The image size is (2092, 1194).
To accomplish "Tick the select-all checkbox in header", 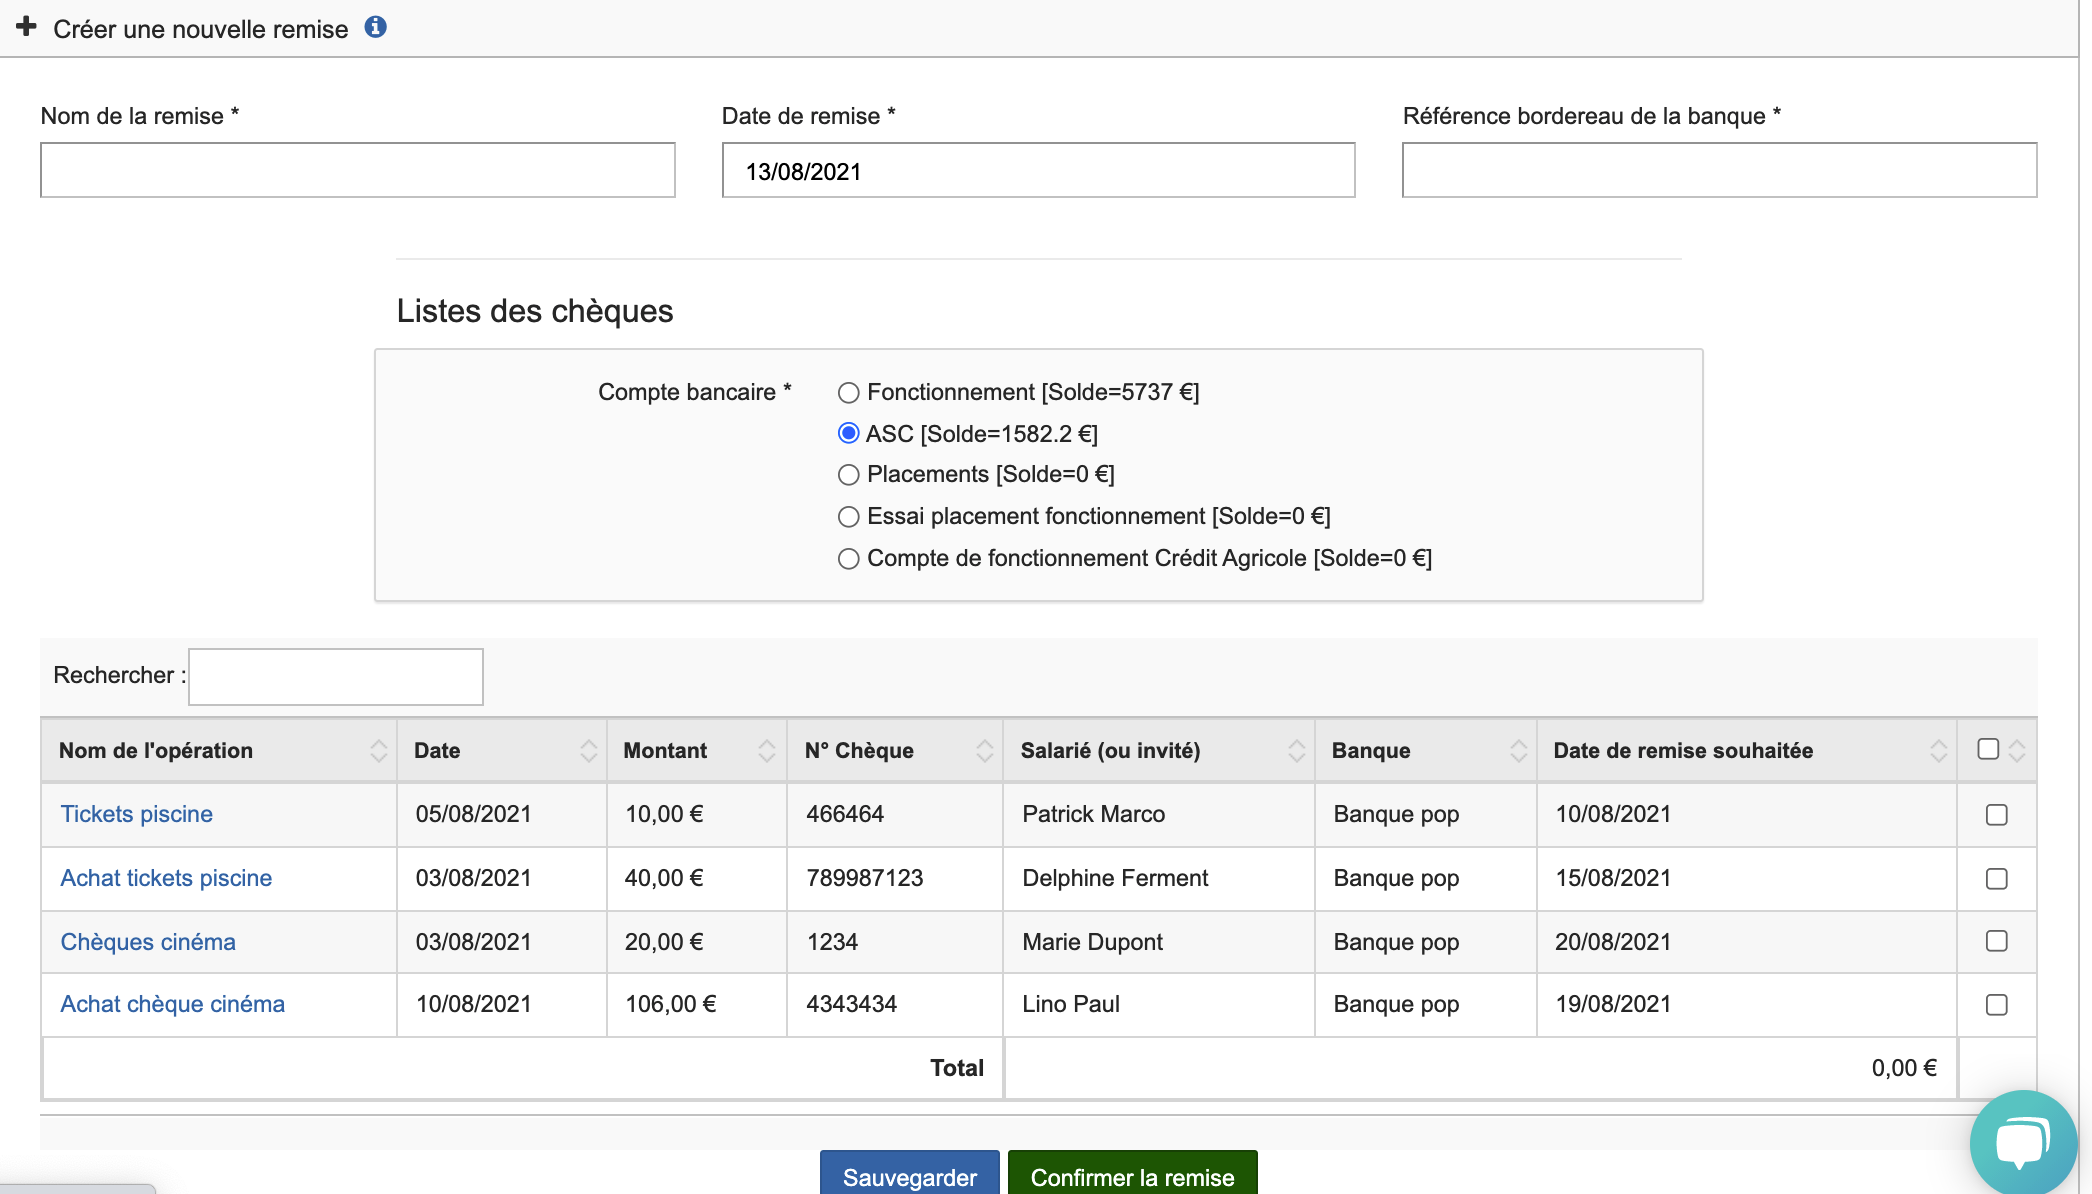I will pyautogui.click(x=1988, y=749).
